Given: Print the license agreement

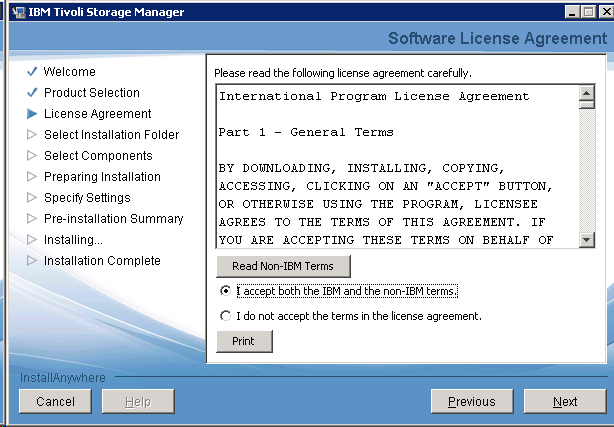Looking at the screenshot, I should point(244,341).
